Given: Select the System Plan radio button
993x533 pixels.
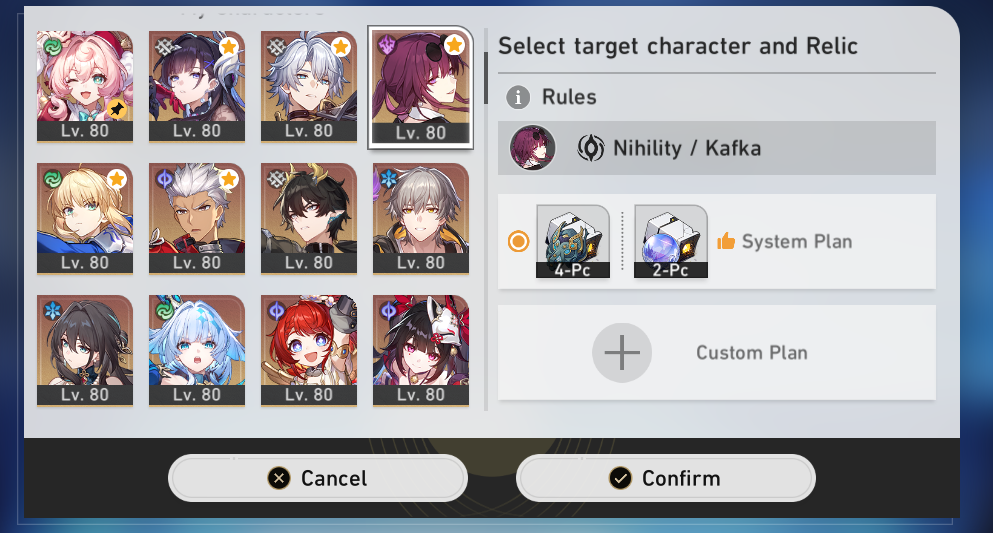Looking at the screenshot, I should pyautogui.click(x=518, y=241).
